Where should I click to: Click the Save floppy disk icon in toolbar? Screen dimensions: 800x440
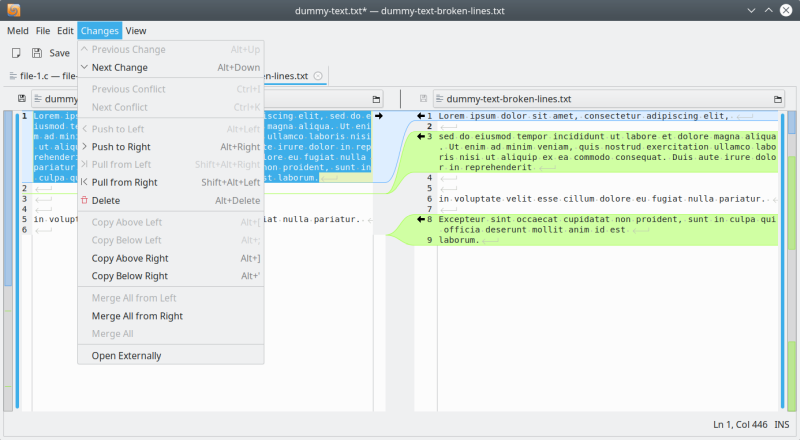37,53
